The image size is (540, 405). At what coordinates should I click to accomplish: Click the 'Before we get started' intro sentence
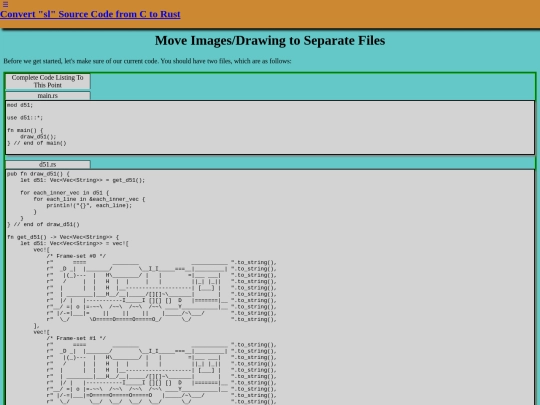click(147, 61)
